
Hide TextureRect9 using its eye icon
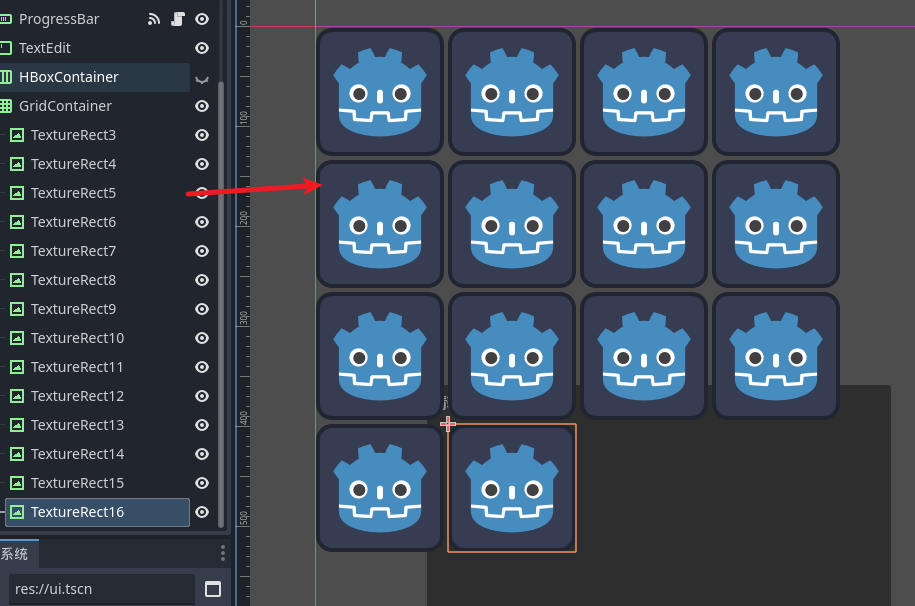tap(202, 309)
